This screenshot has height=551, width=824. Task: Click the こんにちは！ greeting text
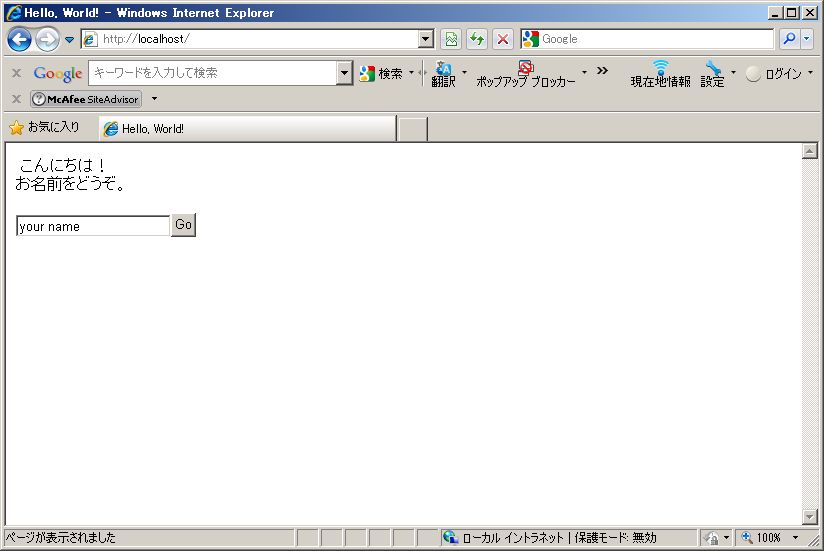point(63,165)
